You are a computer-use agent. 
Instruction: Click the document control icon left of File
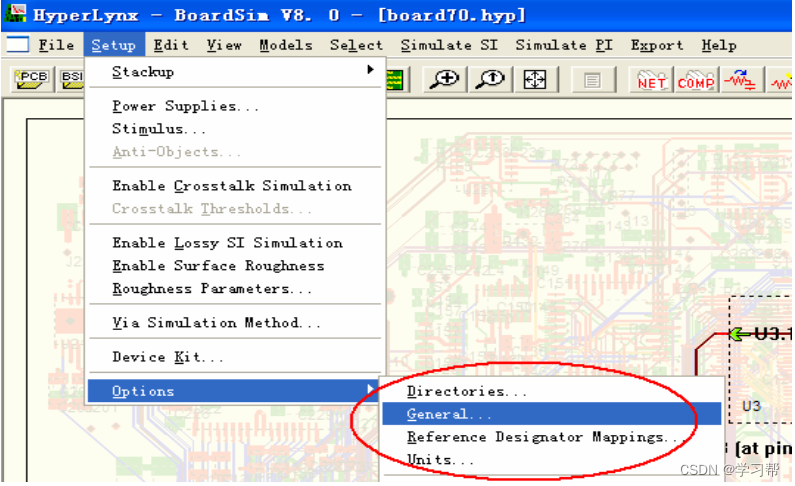click(x=18, y=45)
